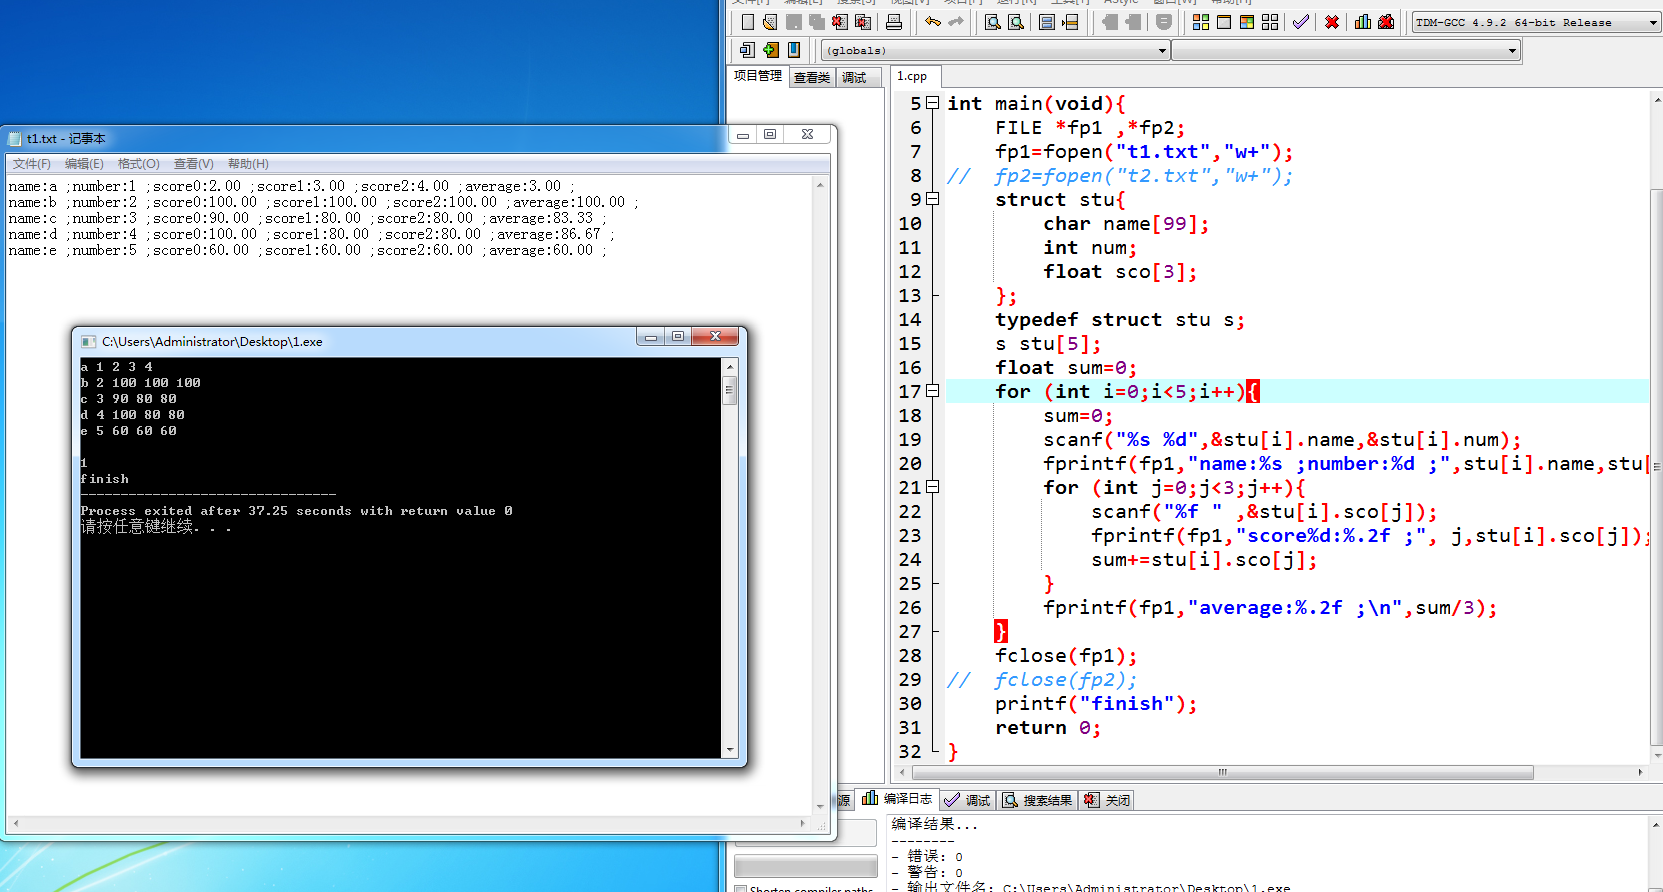This screenshot has height=892, width=1663.
Task: Click the green plus add icon
Action: [770, 50]
